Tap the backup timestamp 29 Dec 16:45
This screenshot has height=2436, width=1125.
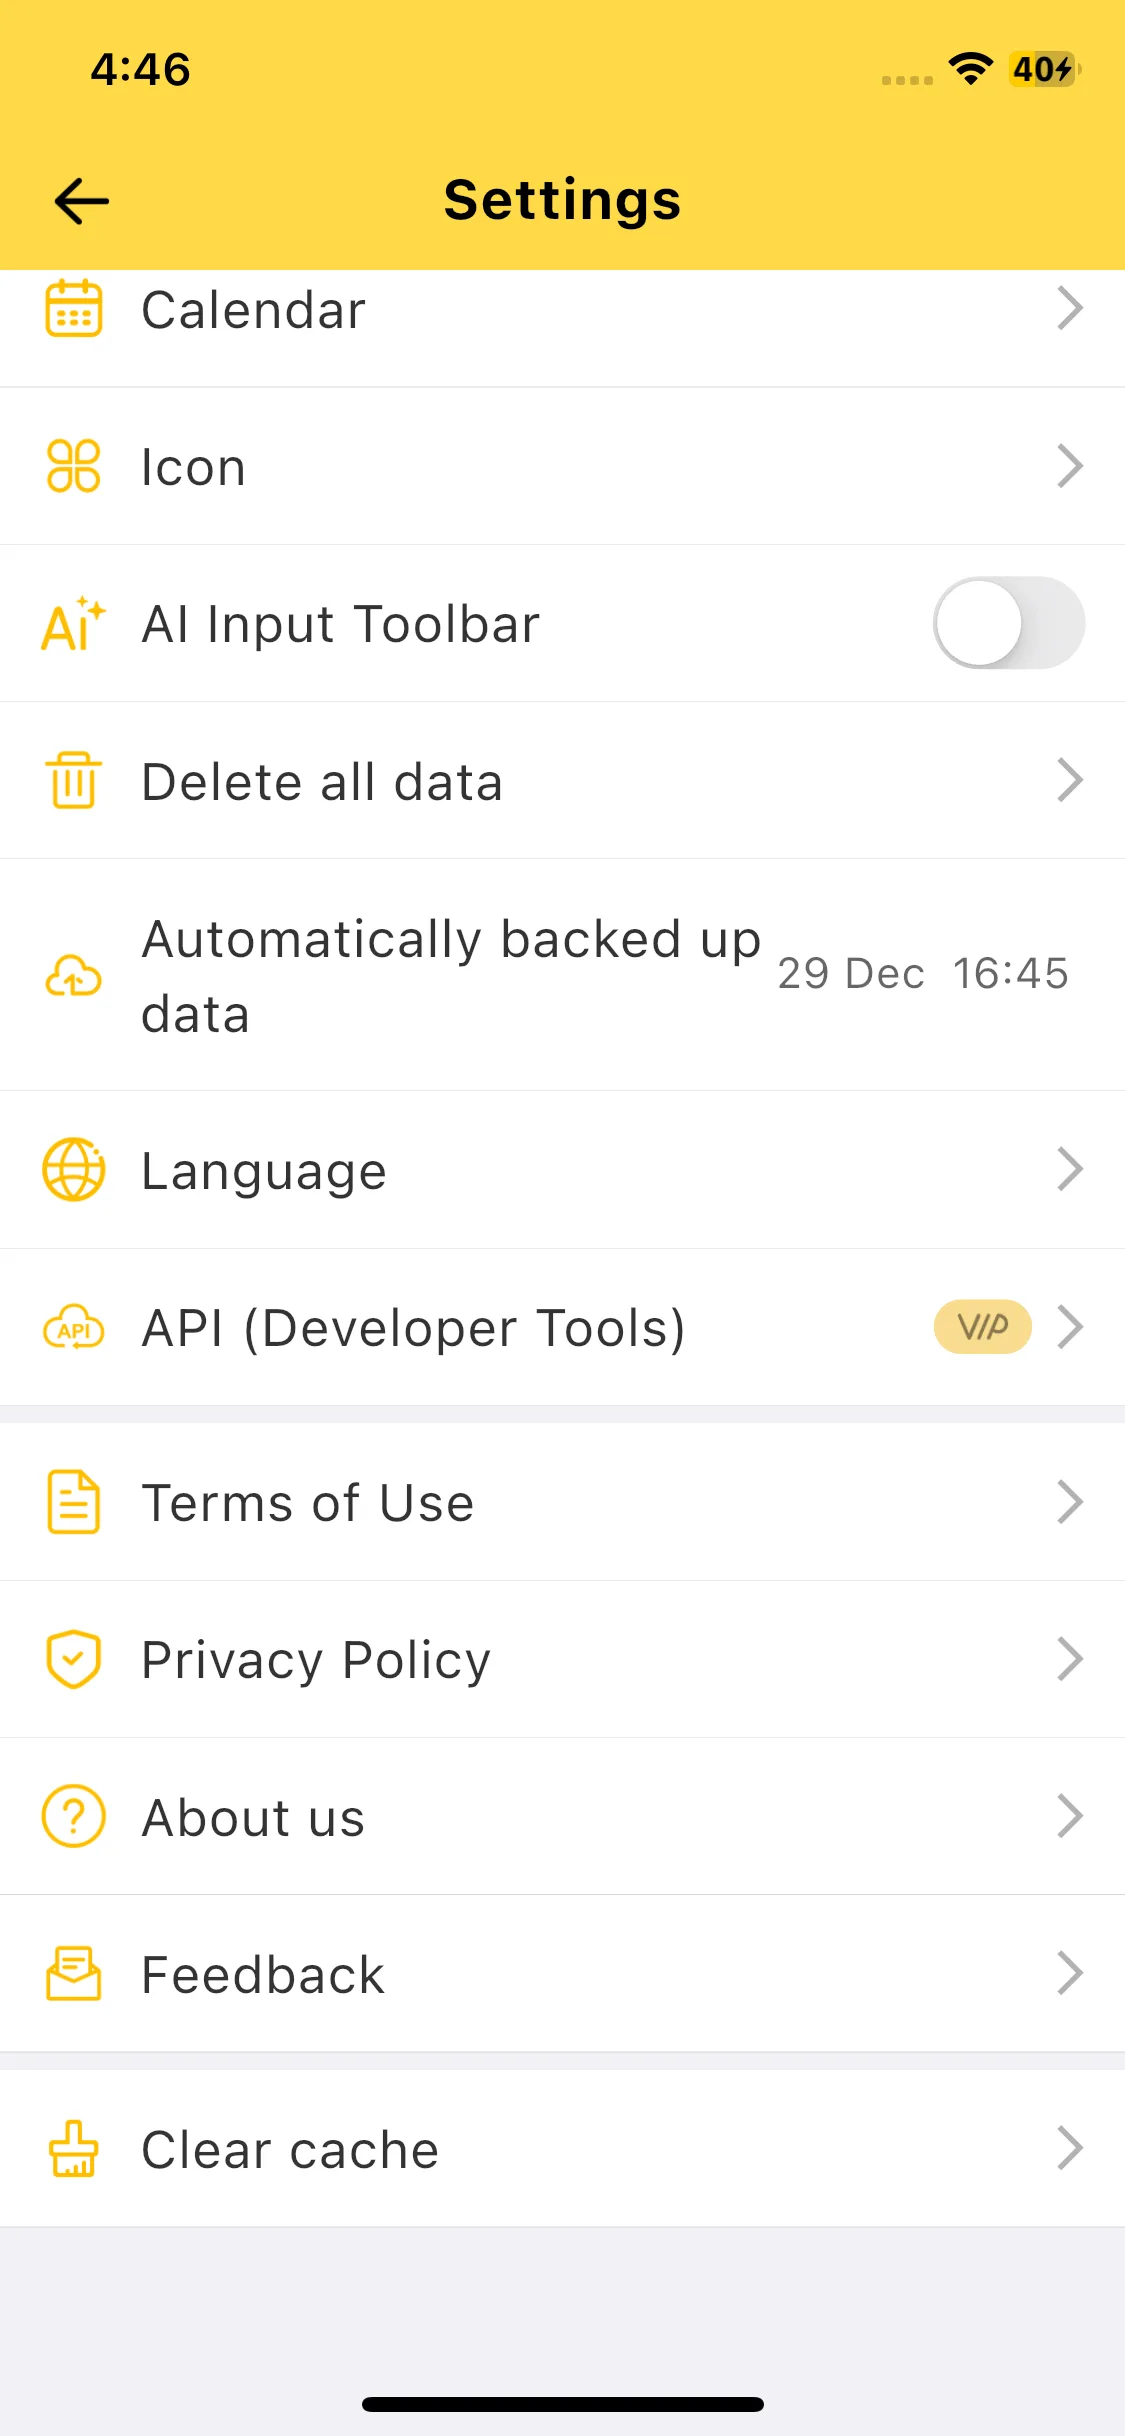[922, 974]
